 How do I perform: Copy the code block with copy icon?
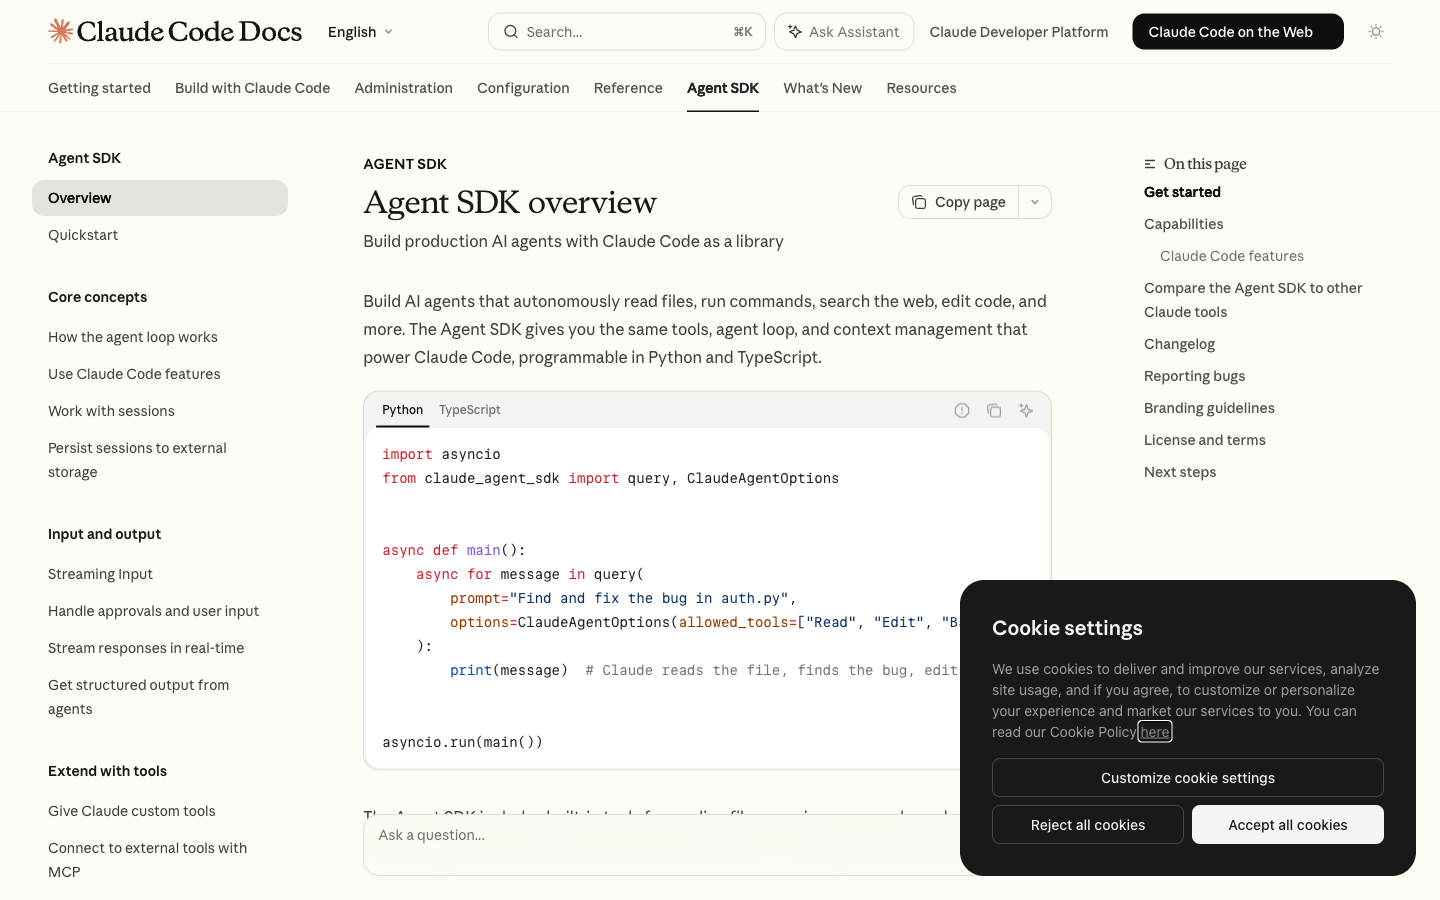click(x=994, y=410)
